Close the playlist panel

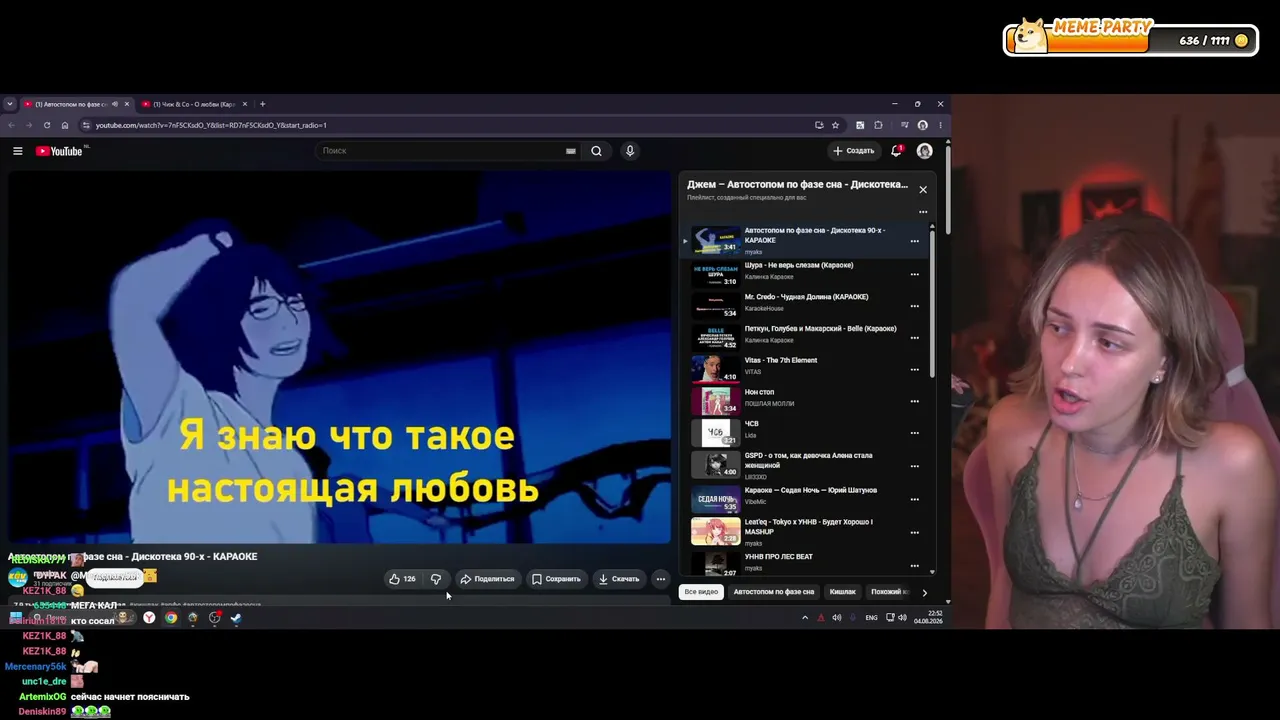click(923, 189)
